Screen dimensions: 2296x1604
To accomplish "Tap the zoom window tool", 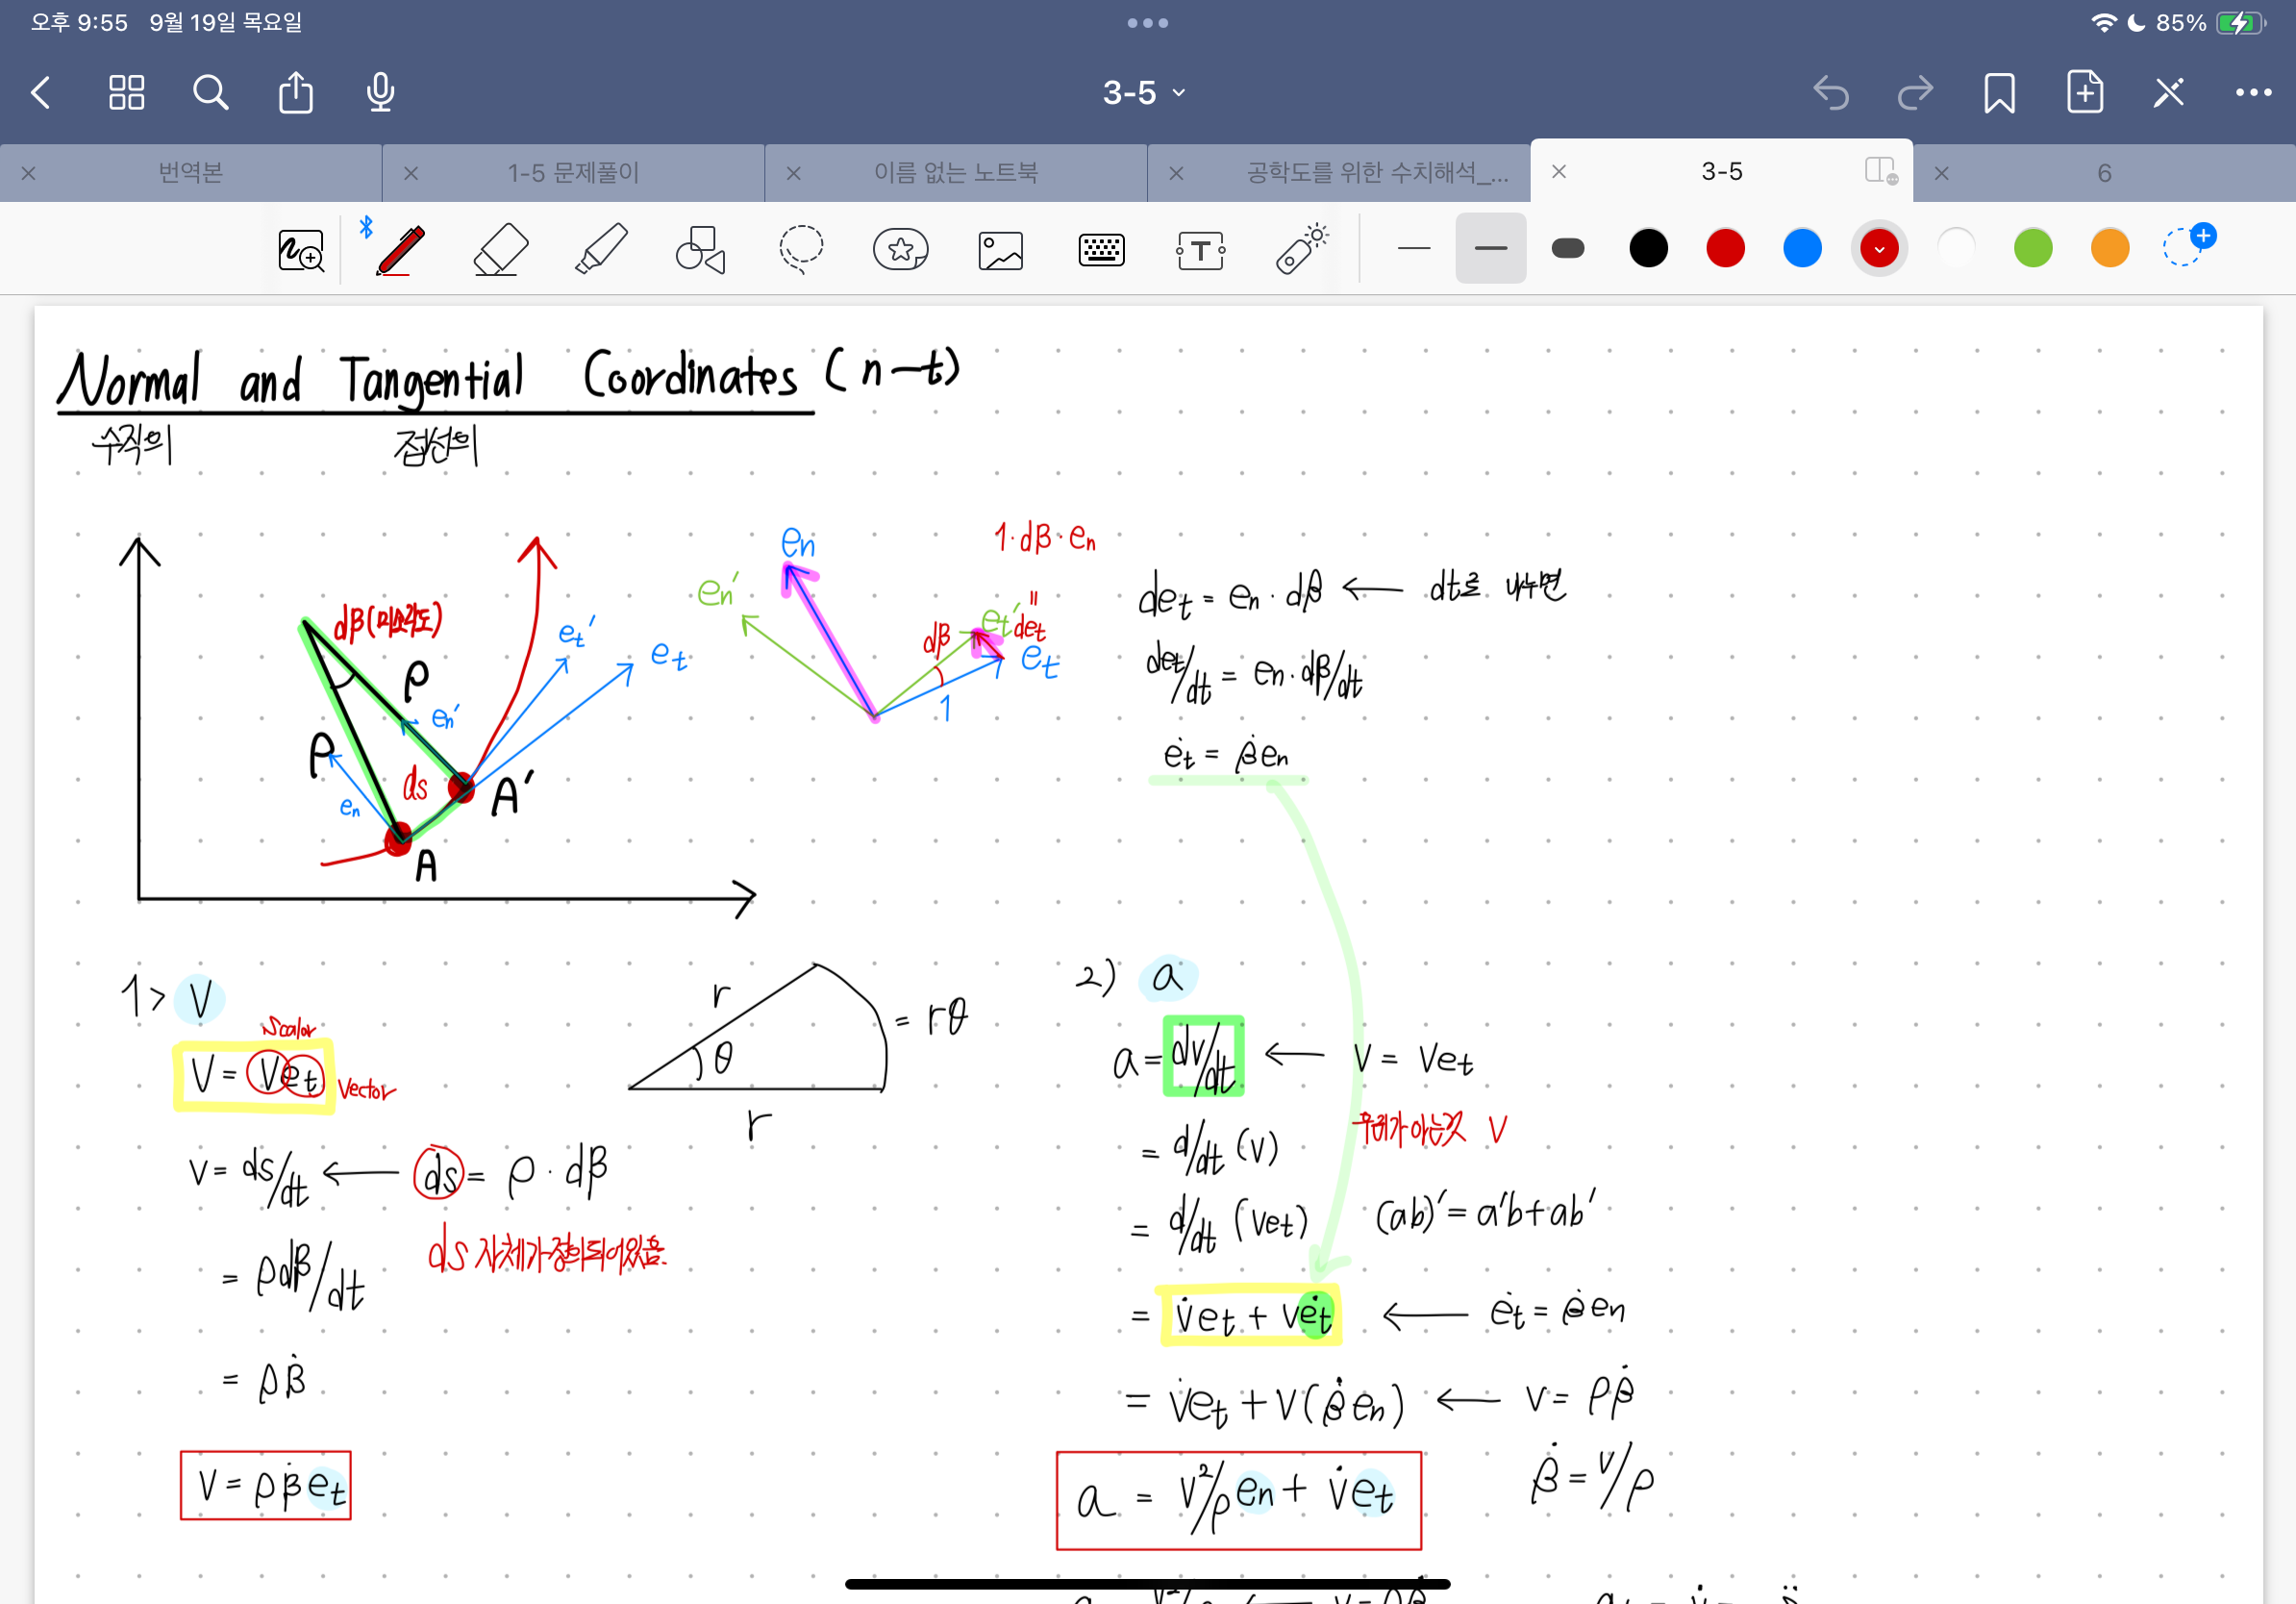I will (300, 249).
